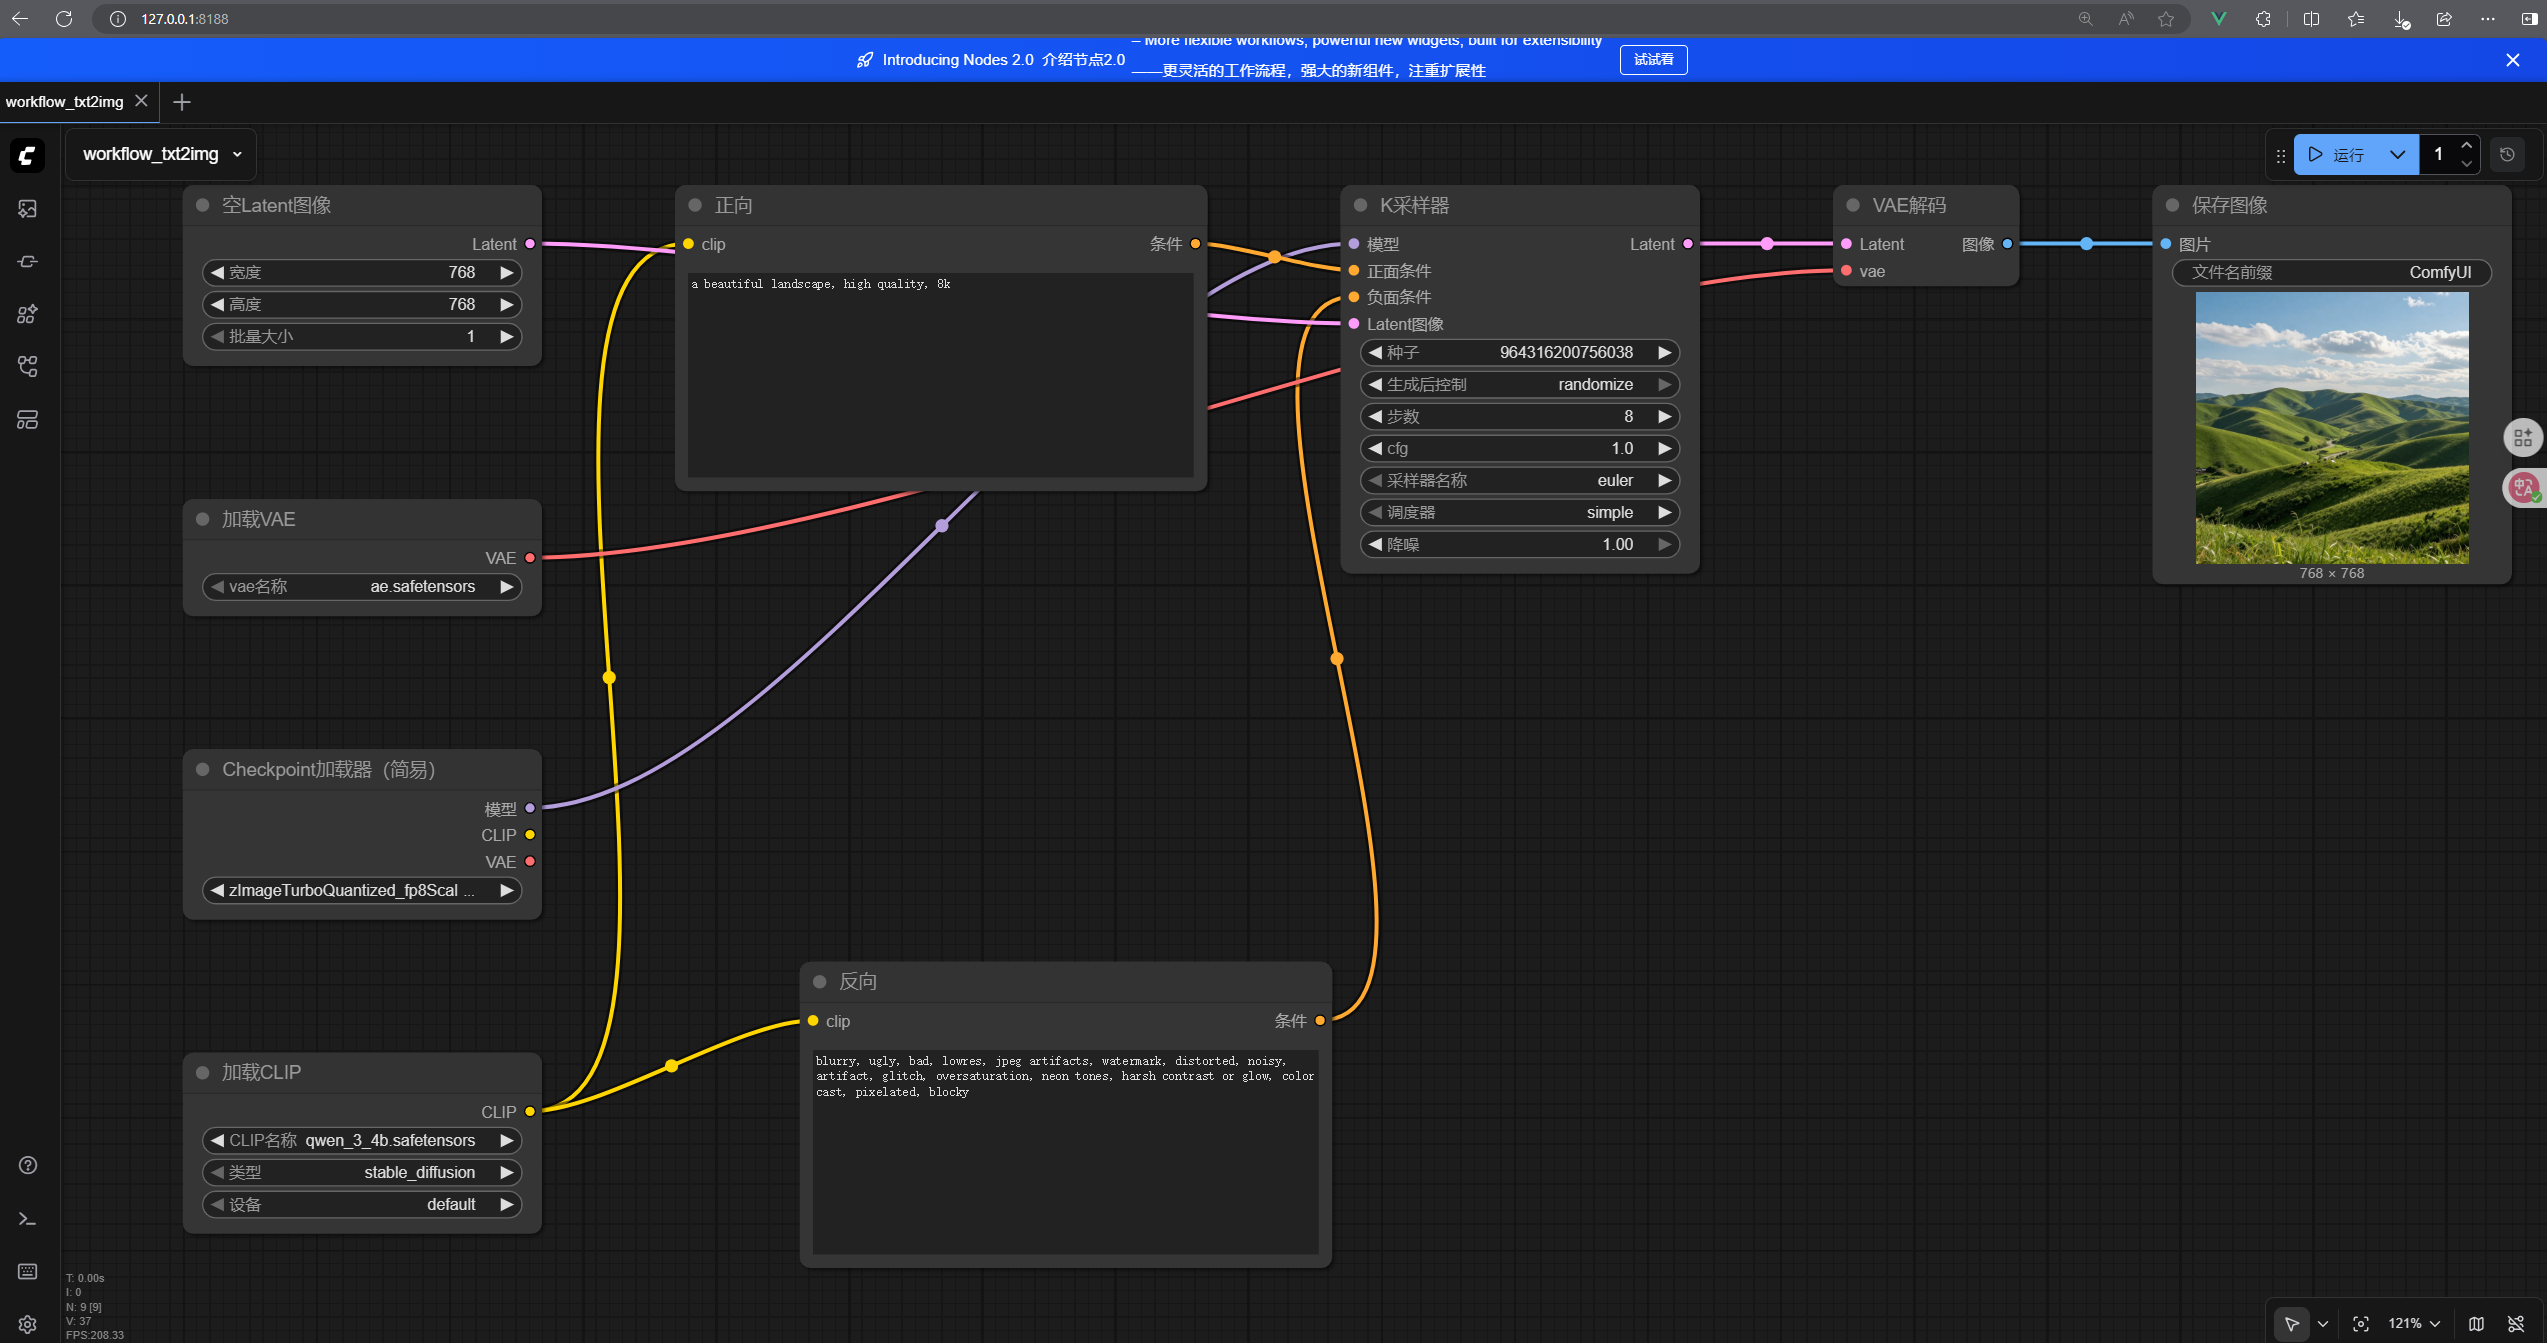Select the workflow_txt2img tab
The height and width of the screenshot is (1343, 2547).
click(x=65, y=102)
